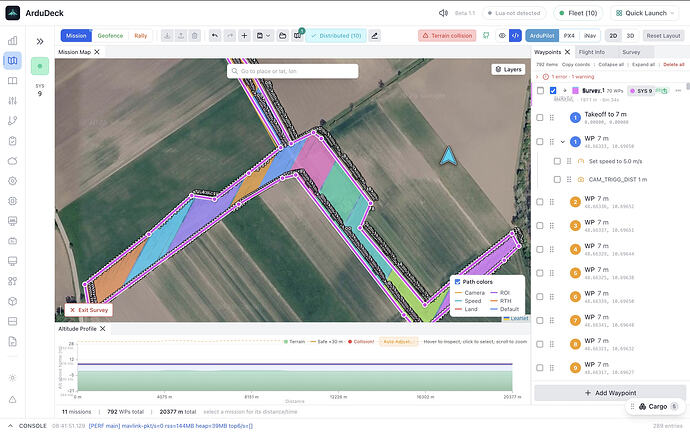690x433 pixels.
Task: Click the Terrain collision warning button
Action: point(447,36)
